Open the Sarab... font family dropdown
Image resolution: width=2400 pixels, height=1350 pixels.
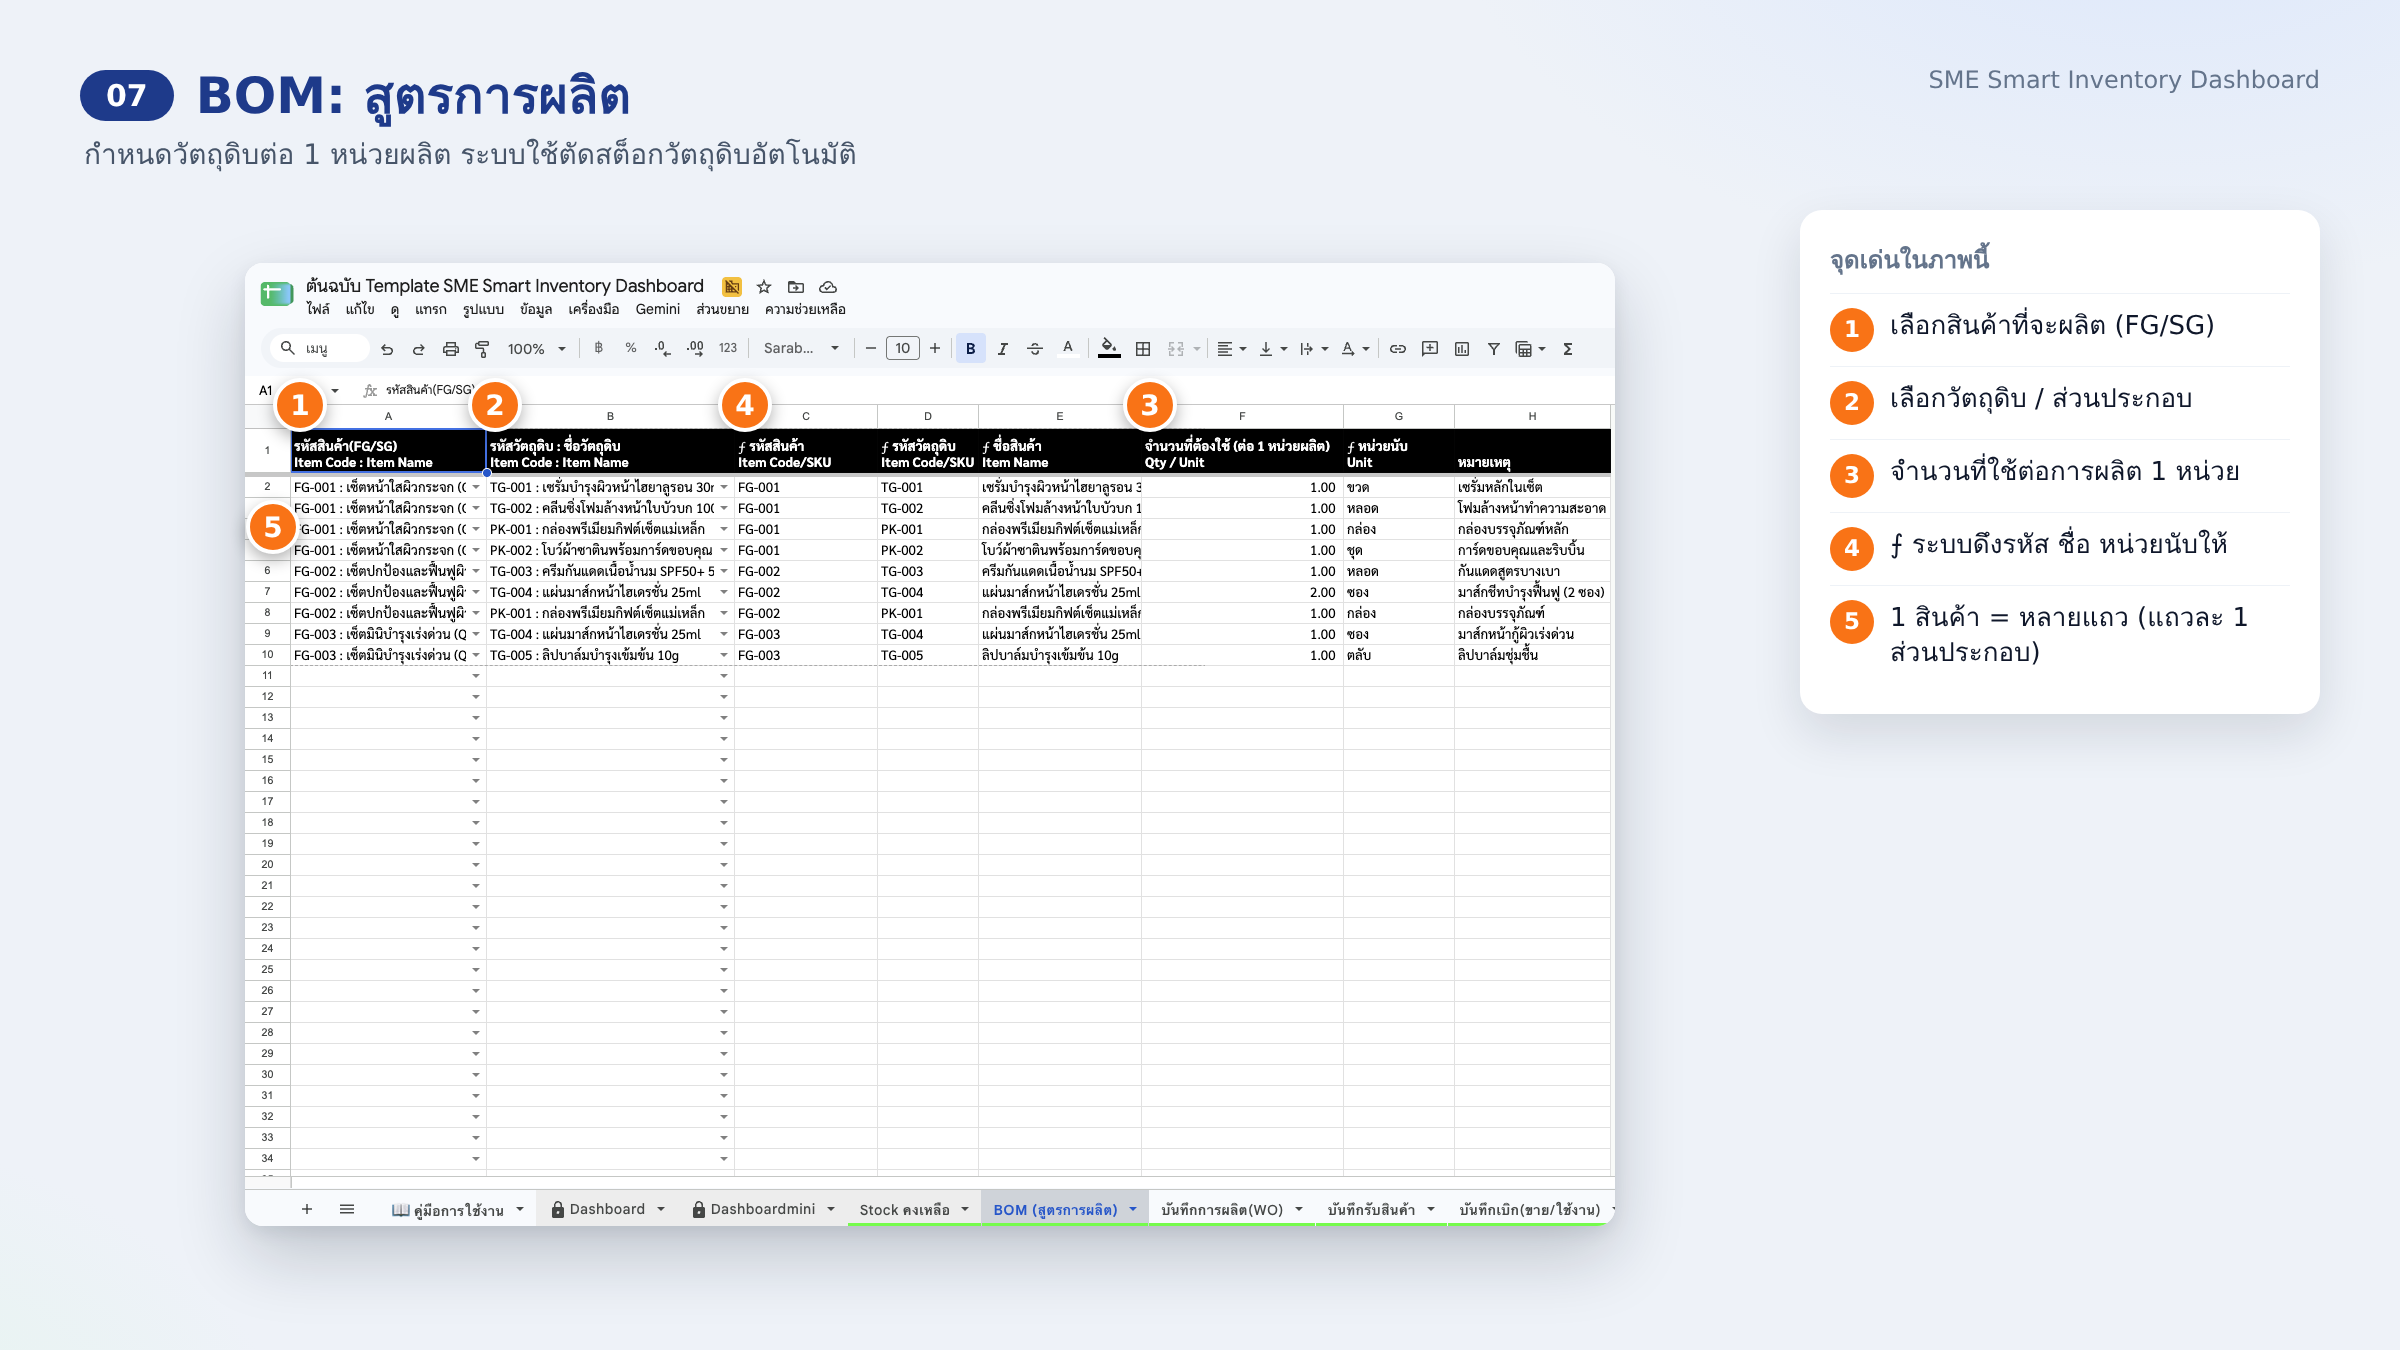pos(801,349)
